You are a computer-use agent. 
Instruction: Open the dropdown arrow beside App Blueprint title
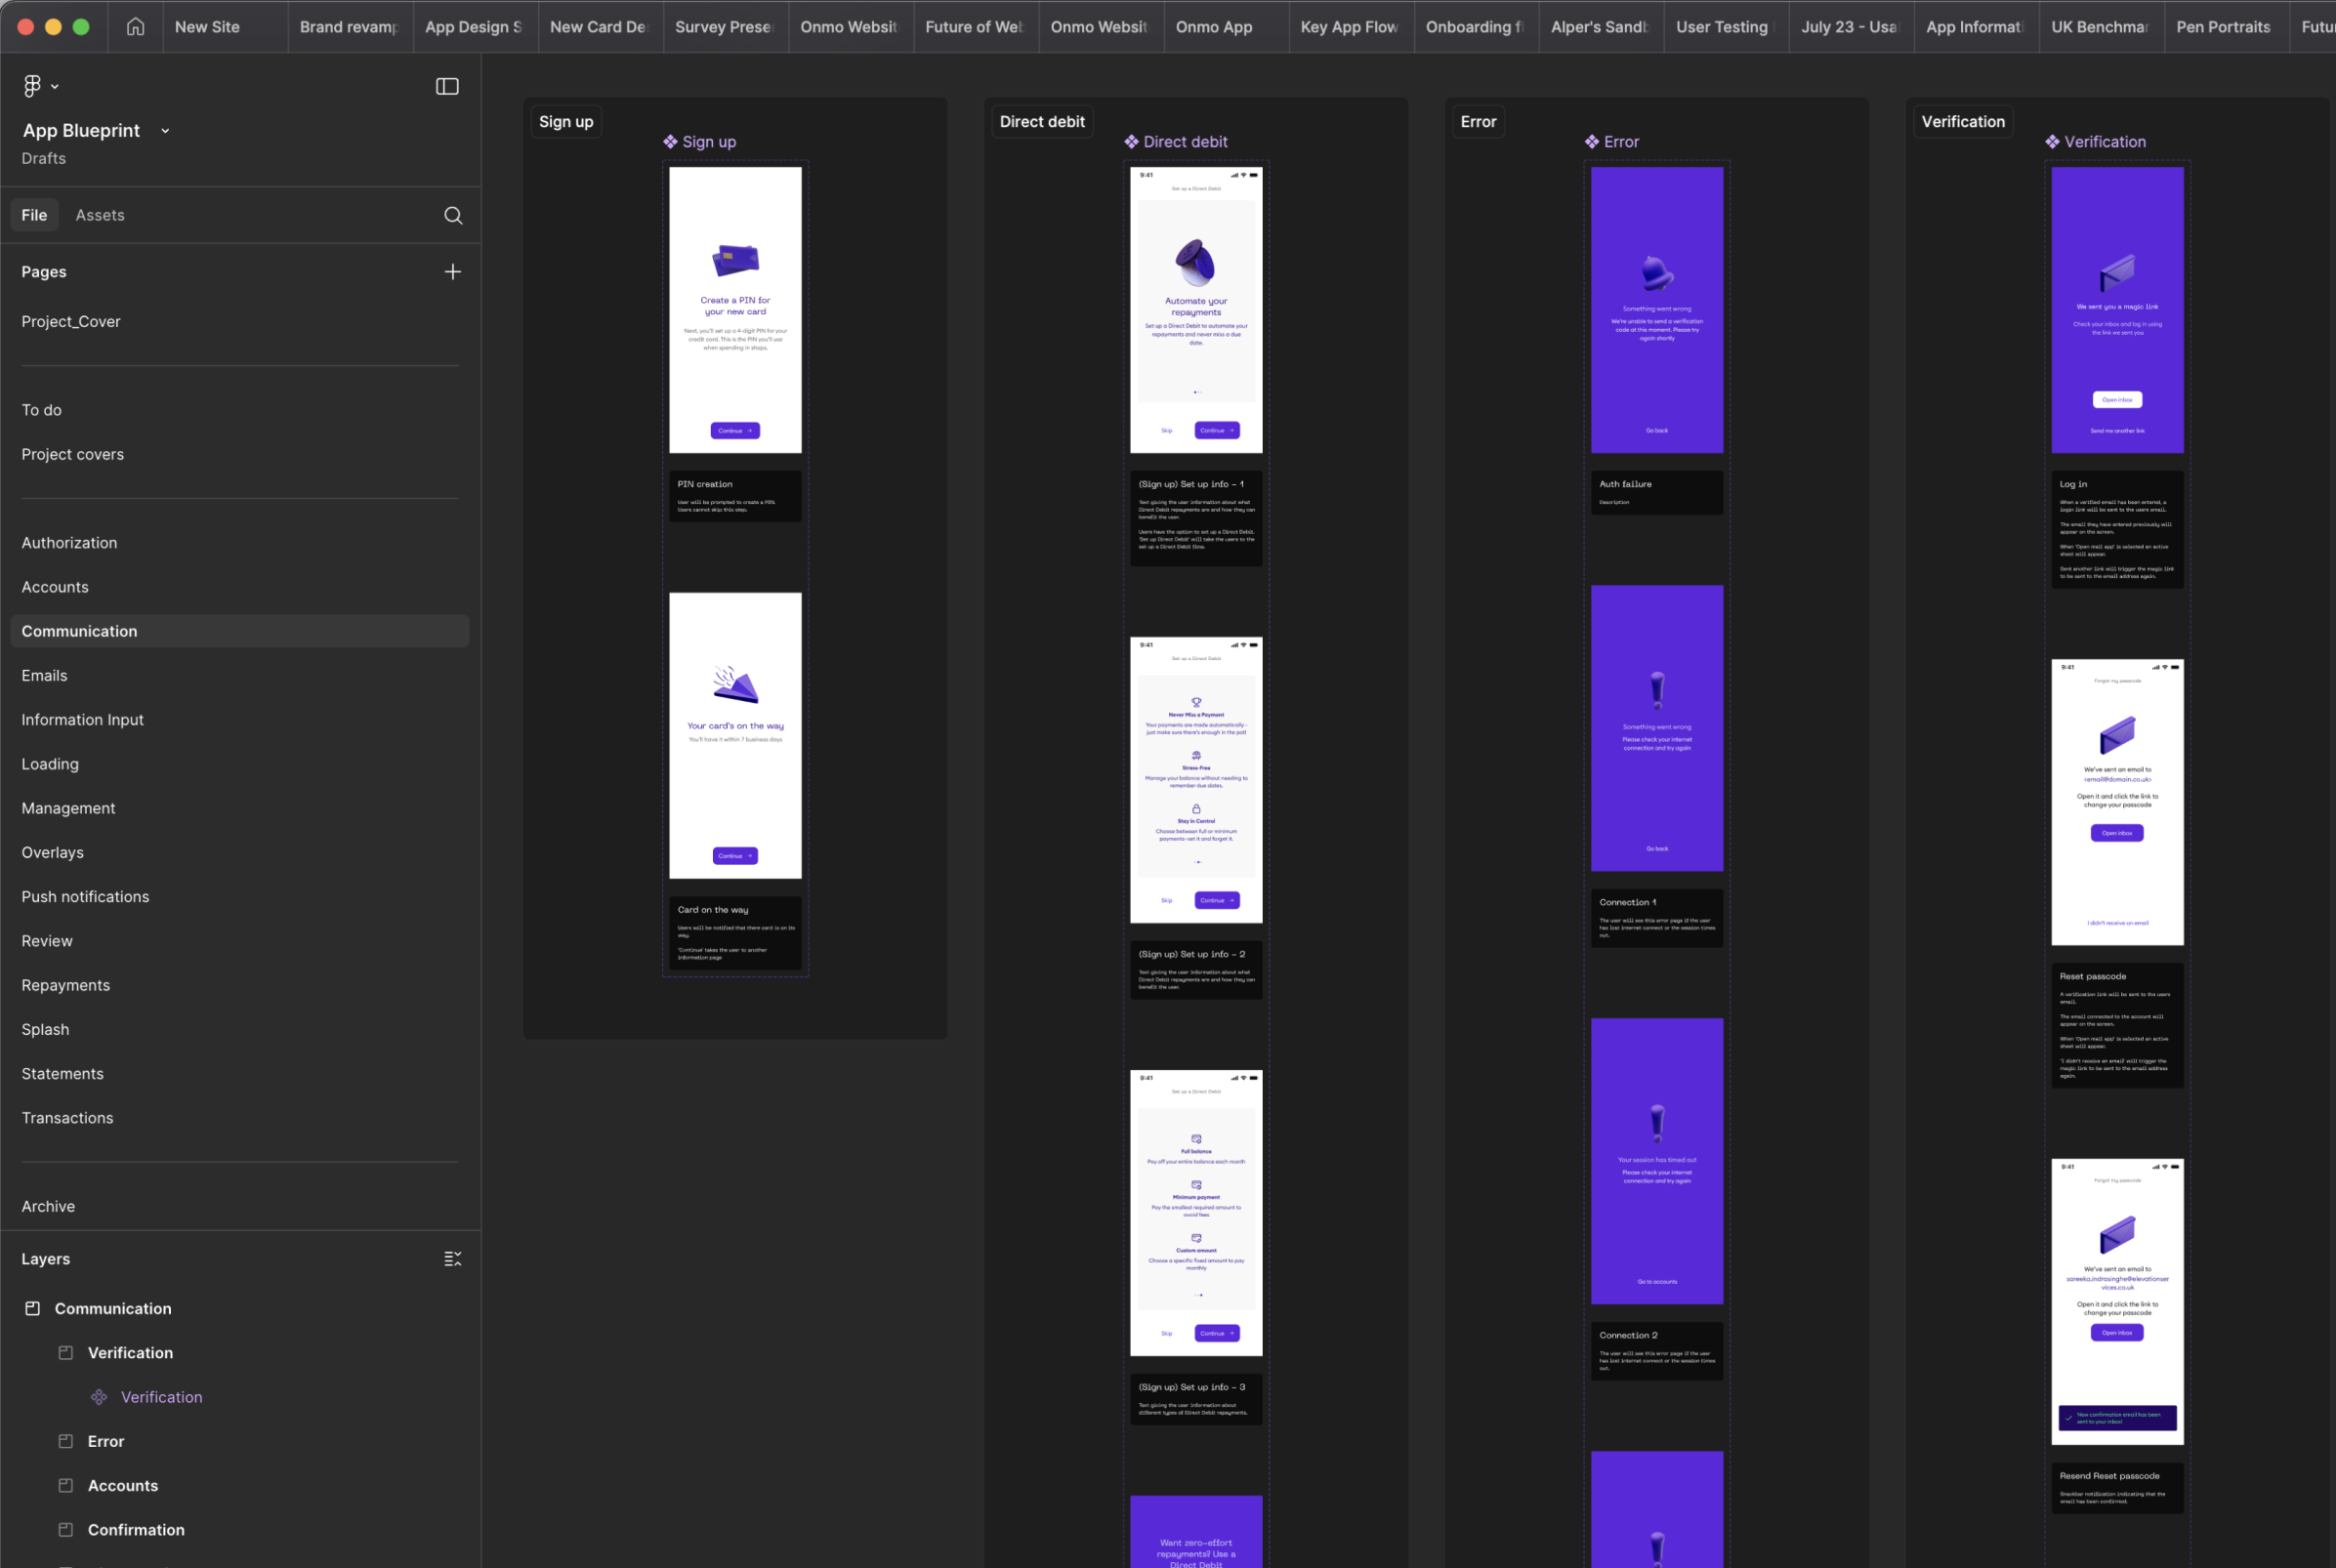click(x=165, y=130)
